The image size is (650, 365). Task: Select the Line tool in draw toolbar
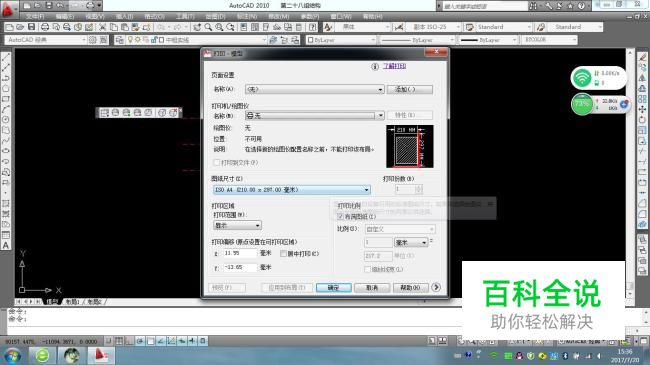click(6, 57)
